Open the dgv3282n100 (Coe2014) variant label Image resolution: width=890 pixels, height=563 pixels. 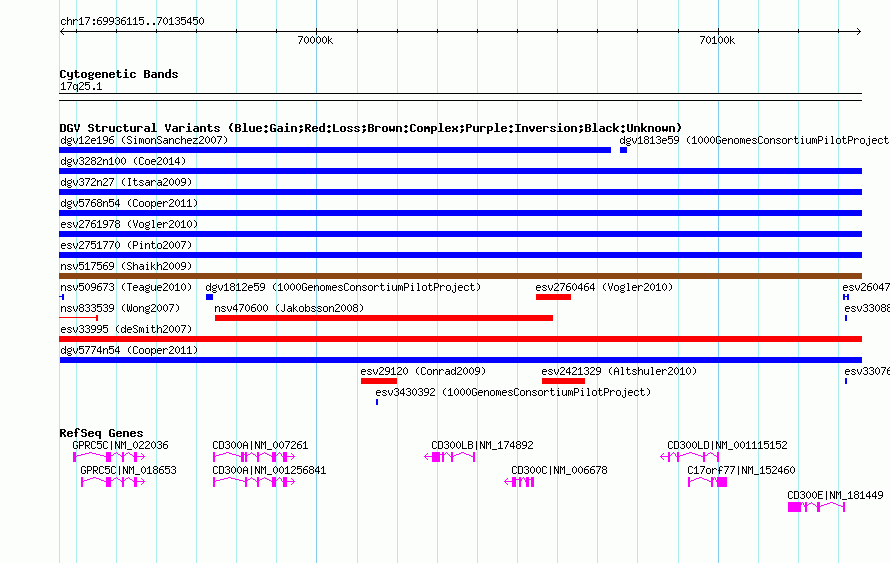pos(123,161)
